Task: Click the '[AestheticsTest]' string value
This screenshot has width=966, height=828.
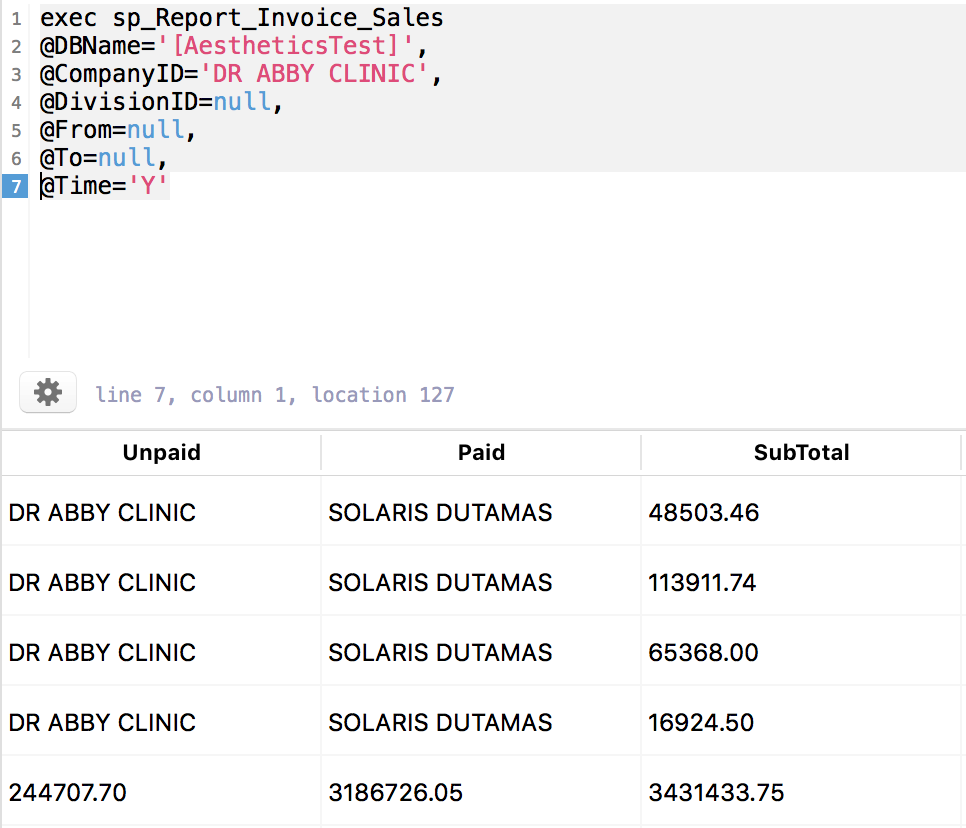Action: point(285,46)
